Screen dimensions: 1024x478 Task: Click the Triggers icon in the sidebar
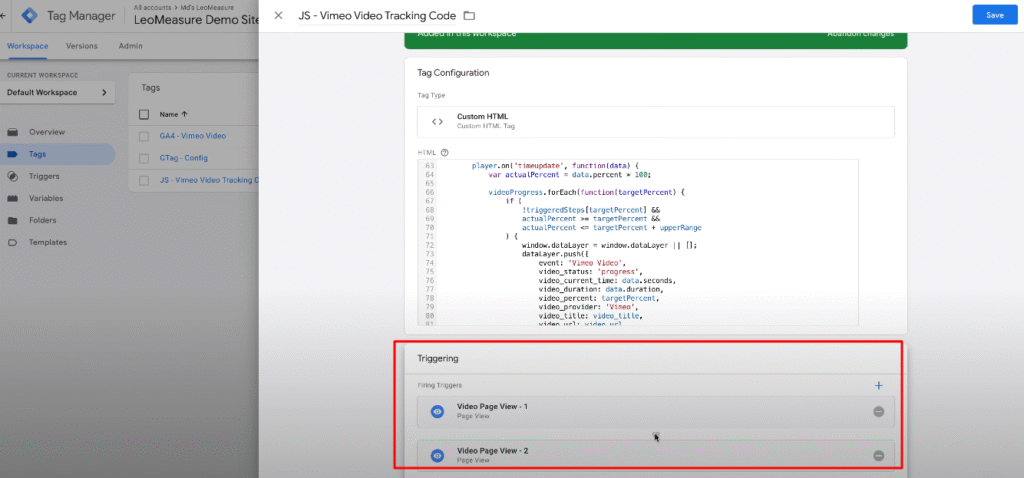point(12,176)
